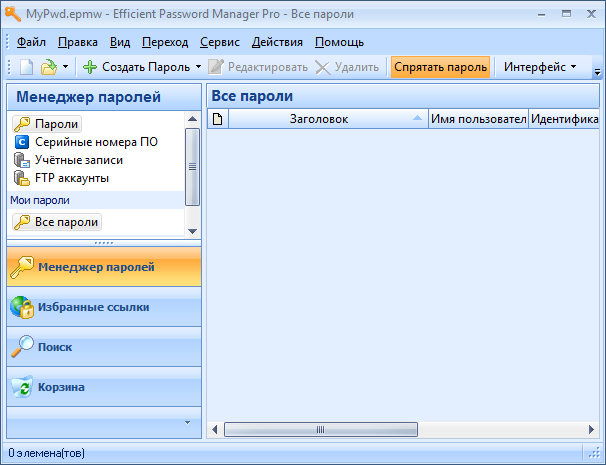
Task: Open the Поиск search panel
Action: [x=55, y=347]
